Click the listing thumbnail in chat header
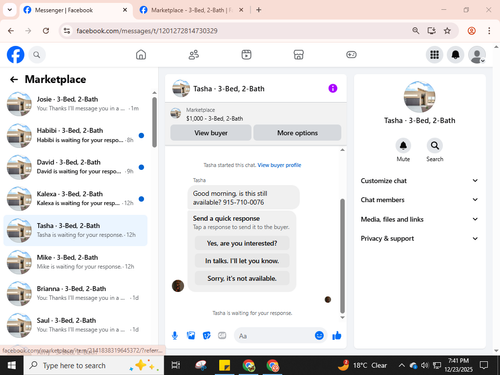 point(181,88)
